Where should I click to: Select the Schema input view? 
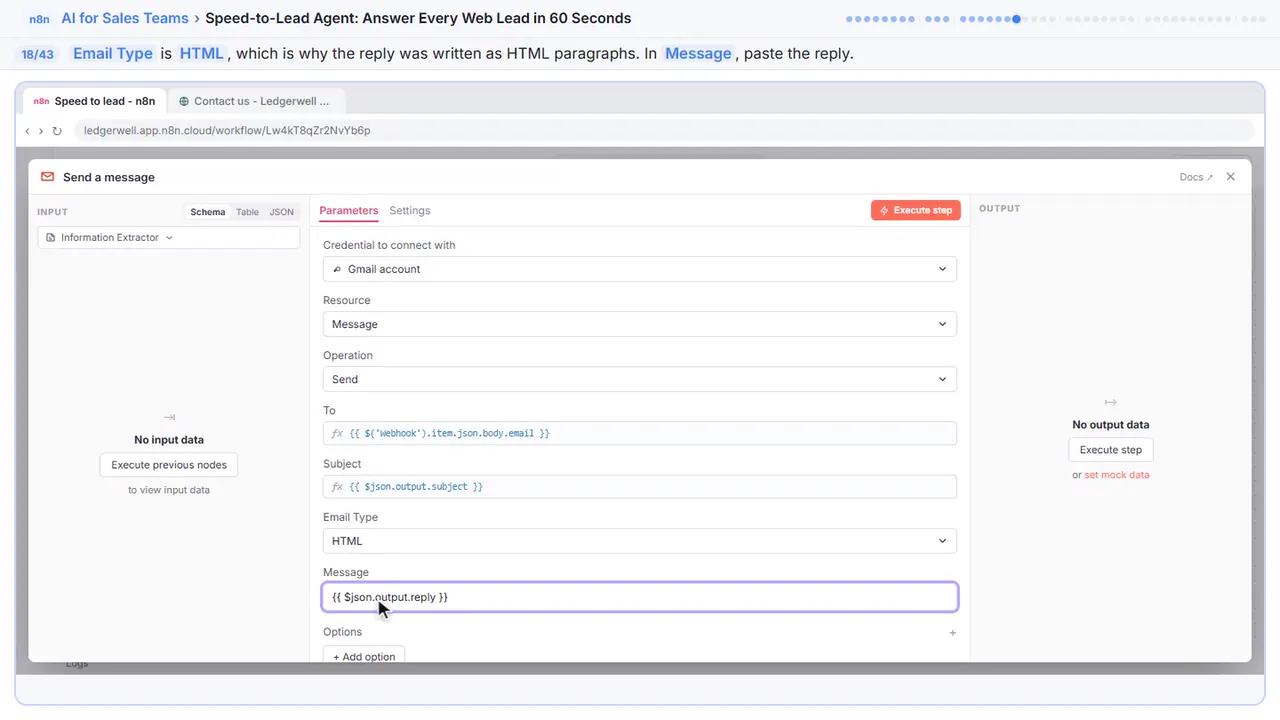click(208, 212)
